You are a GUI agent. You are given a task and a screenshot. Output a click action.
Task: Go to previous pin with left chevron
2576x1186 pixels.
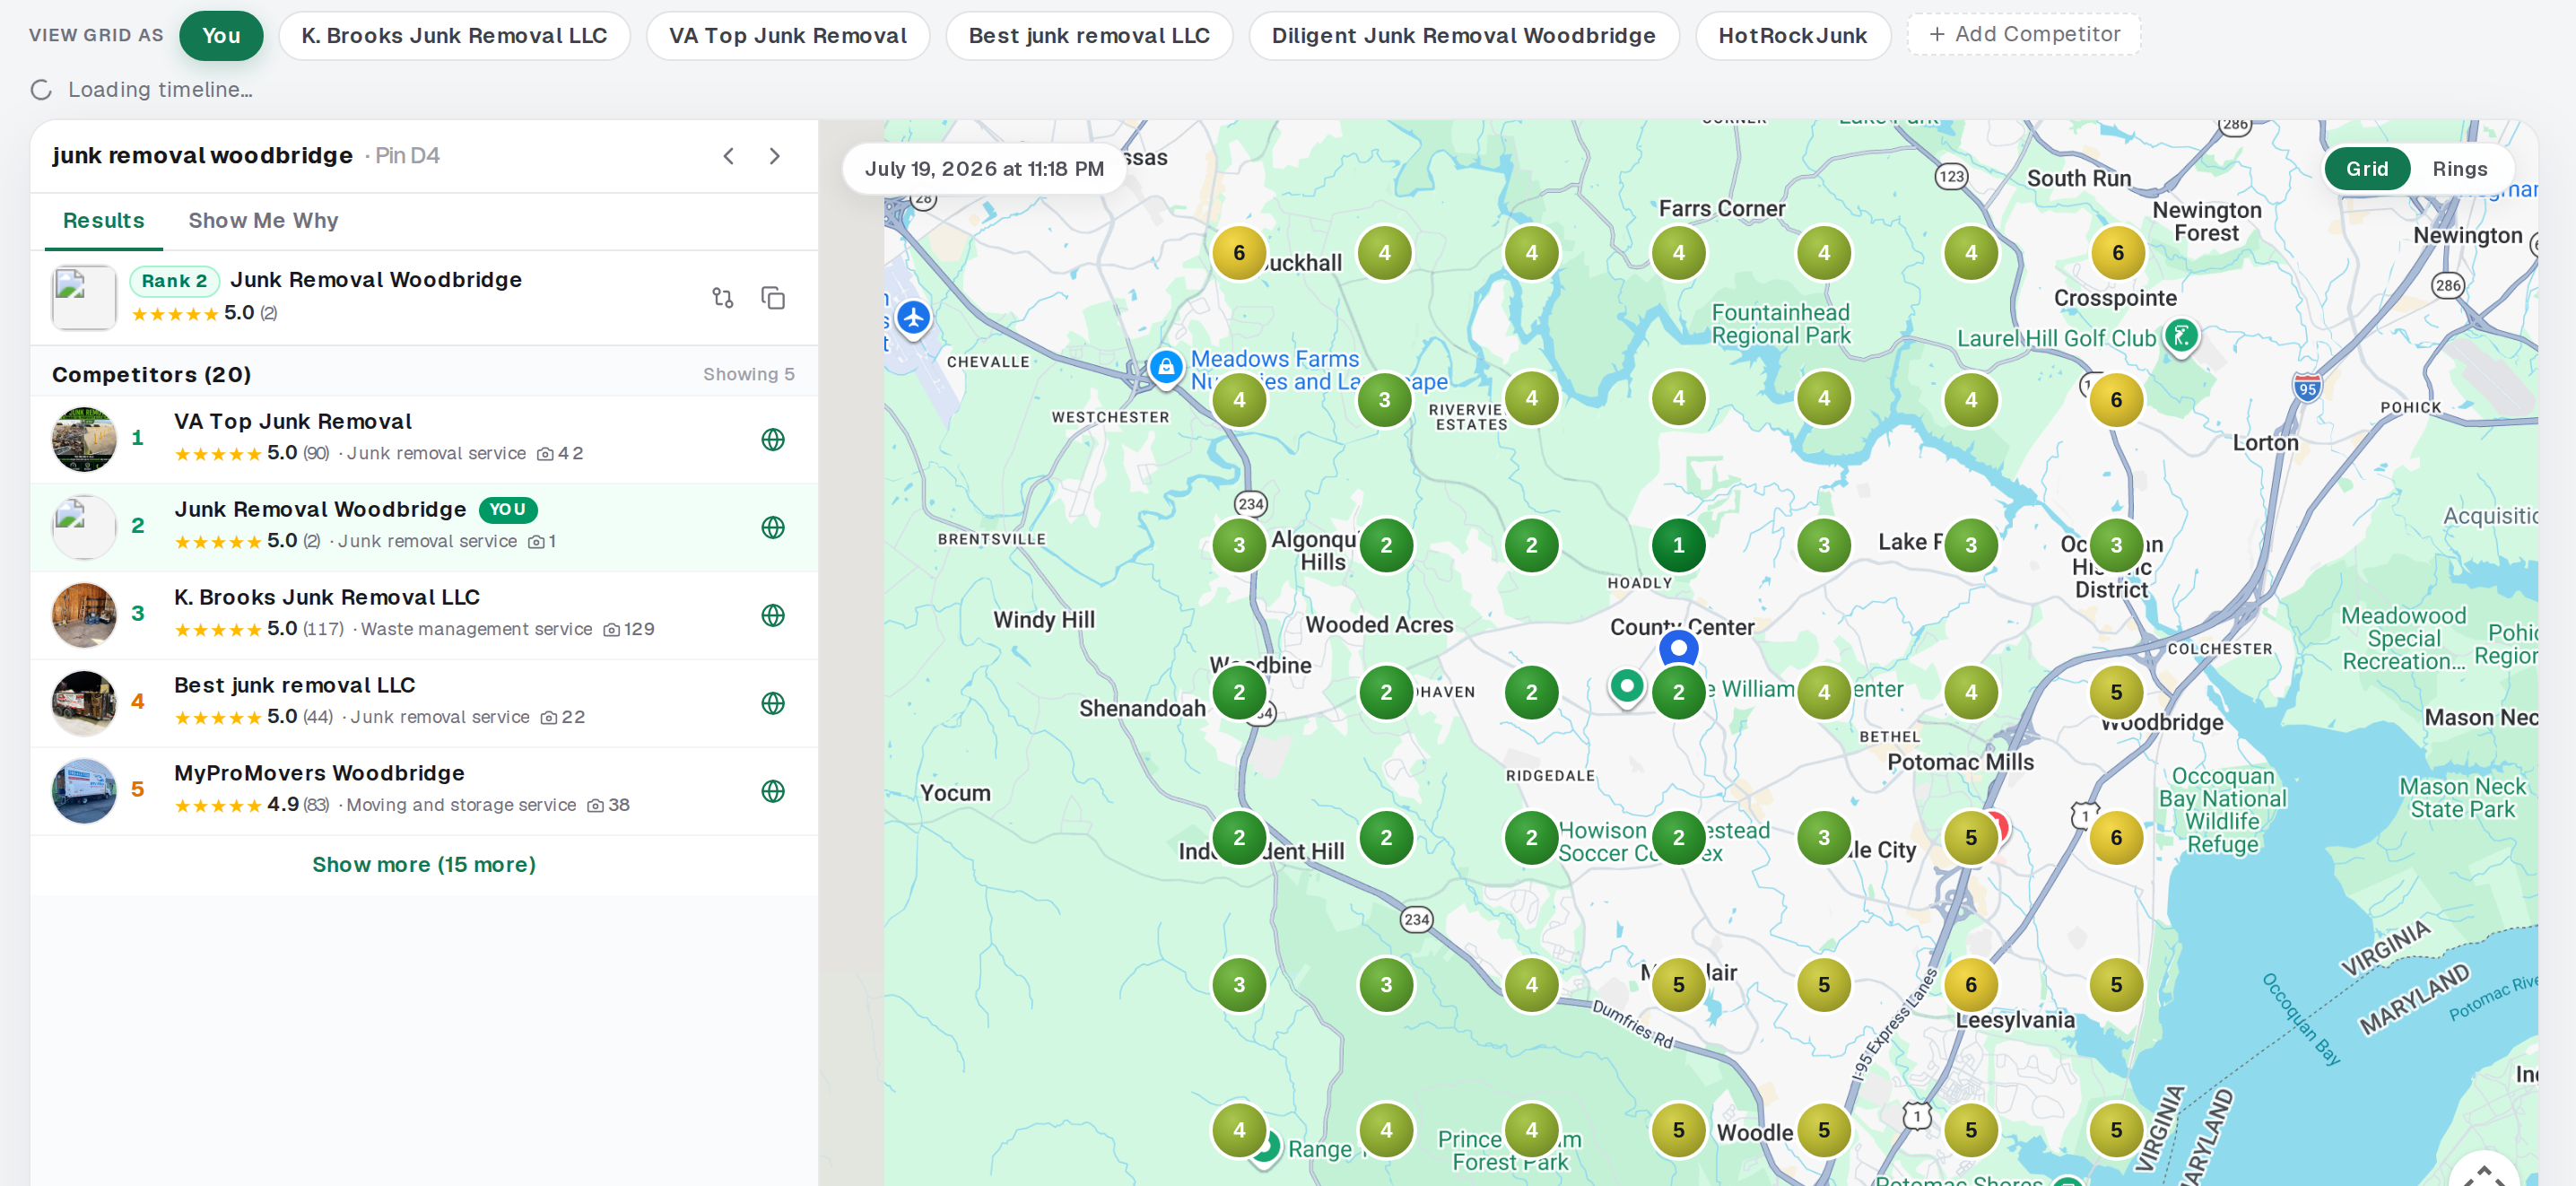(729, 156)
